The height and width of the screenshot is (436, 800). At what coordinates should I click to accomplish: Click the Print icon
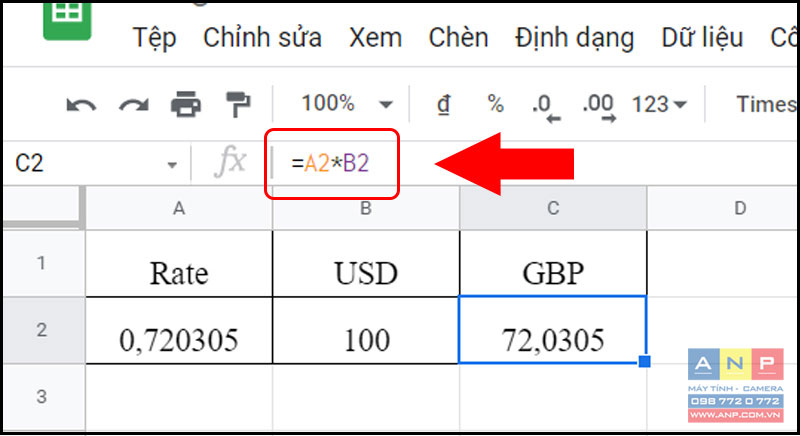click(186, 105)
